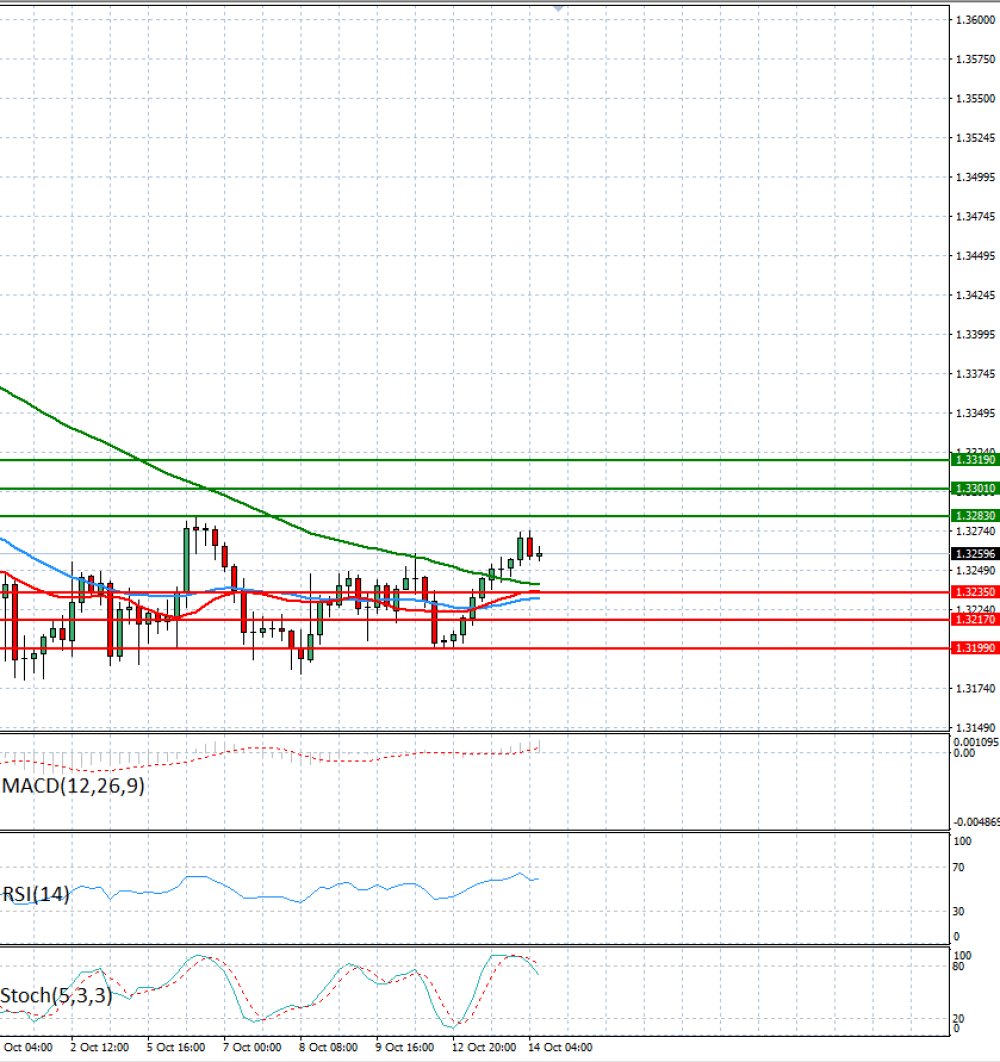Click the RSI(14) indicator label

(x=36, y=894)
